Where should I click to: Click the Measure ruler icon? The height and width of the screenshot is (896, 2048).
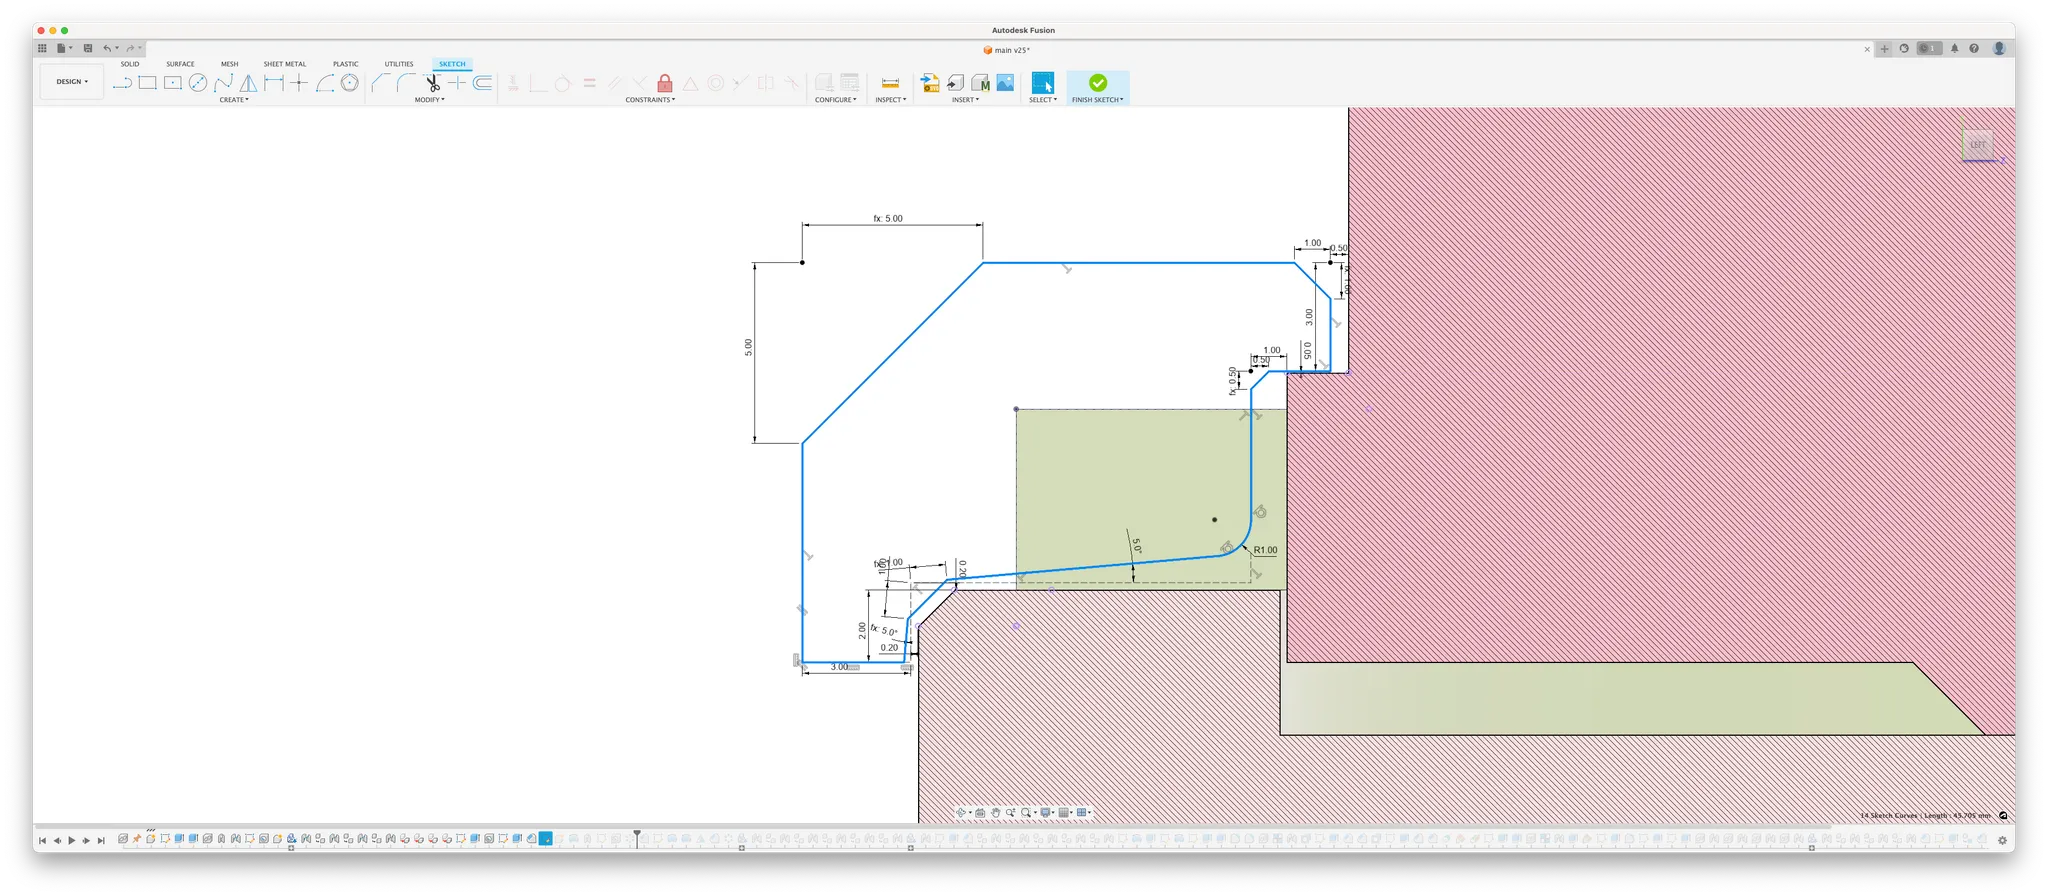coord(890,83)
